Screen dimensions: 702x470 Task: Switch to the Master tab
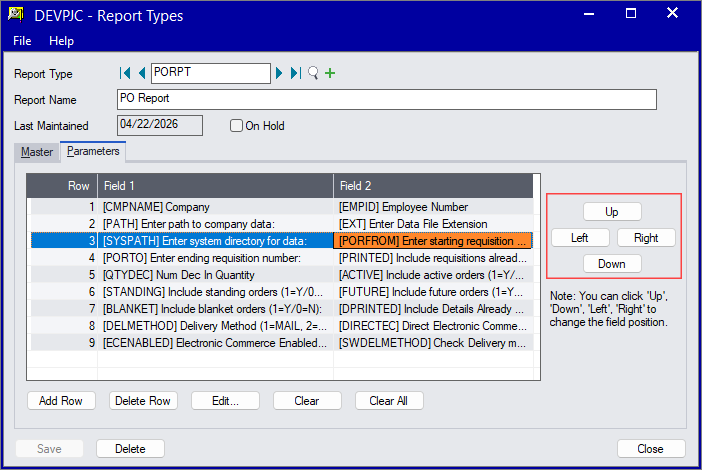tap(37, 152)
